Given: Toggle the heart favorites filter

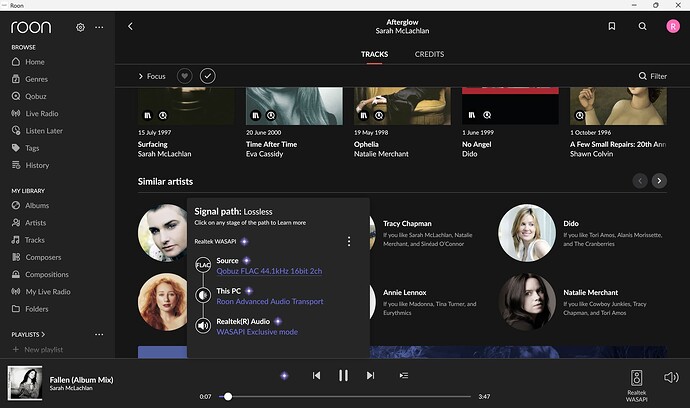Looking at the screenshot, I should coord(184,76).
